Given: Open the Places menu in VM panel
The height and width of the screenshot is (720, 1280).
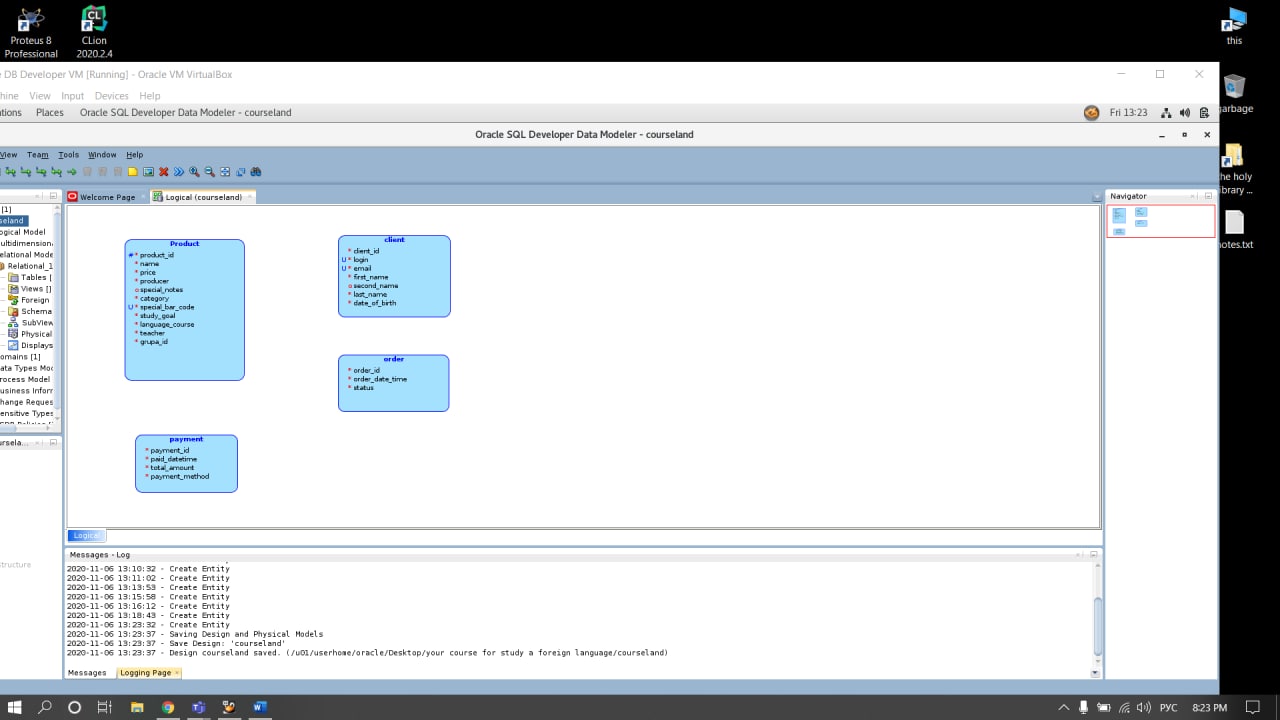Looking at the screenshot, I should (49, 113).
